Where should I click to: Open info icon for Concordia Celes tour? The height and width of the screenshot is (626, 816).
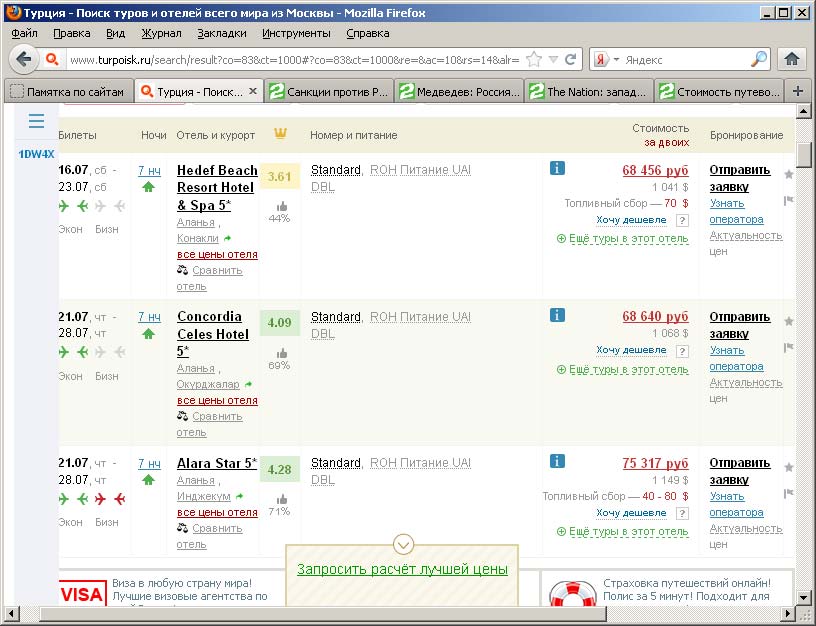557,315
